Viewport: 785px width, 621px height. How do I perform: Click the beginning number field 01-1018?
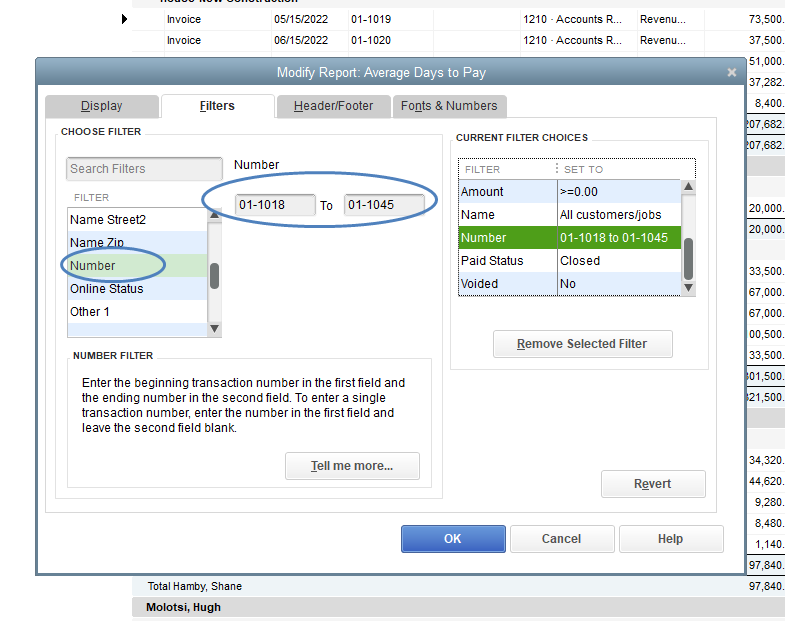[275, 205]
